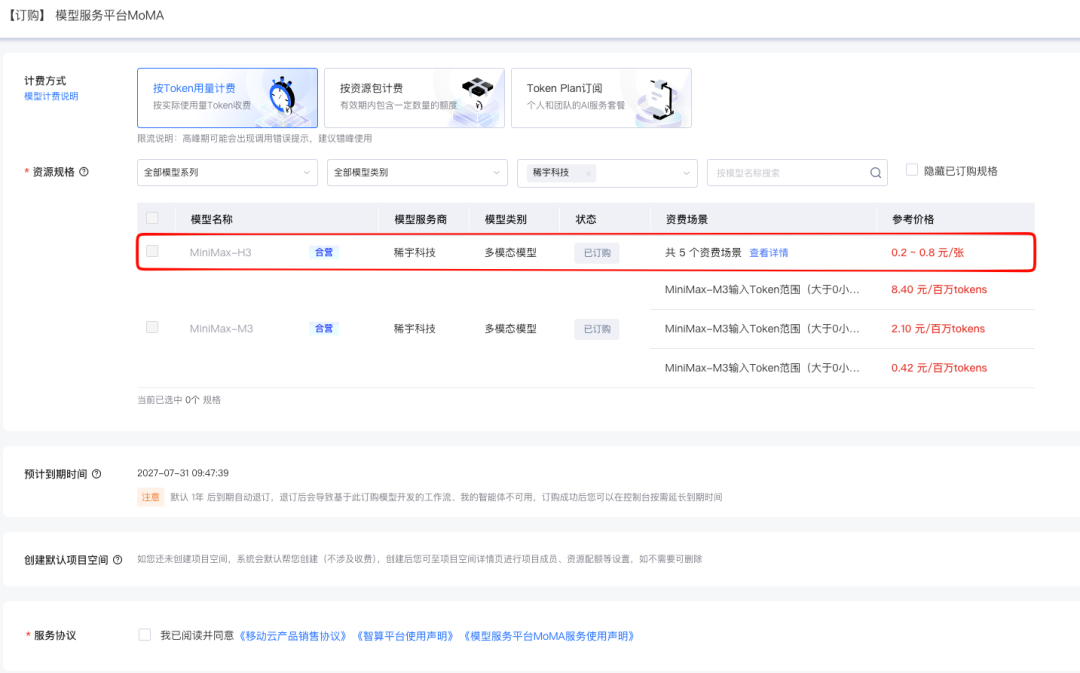Open the 模型计费说明 link
This screenshot has width=1080, height=673.
[x=51, y=96]
